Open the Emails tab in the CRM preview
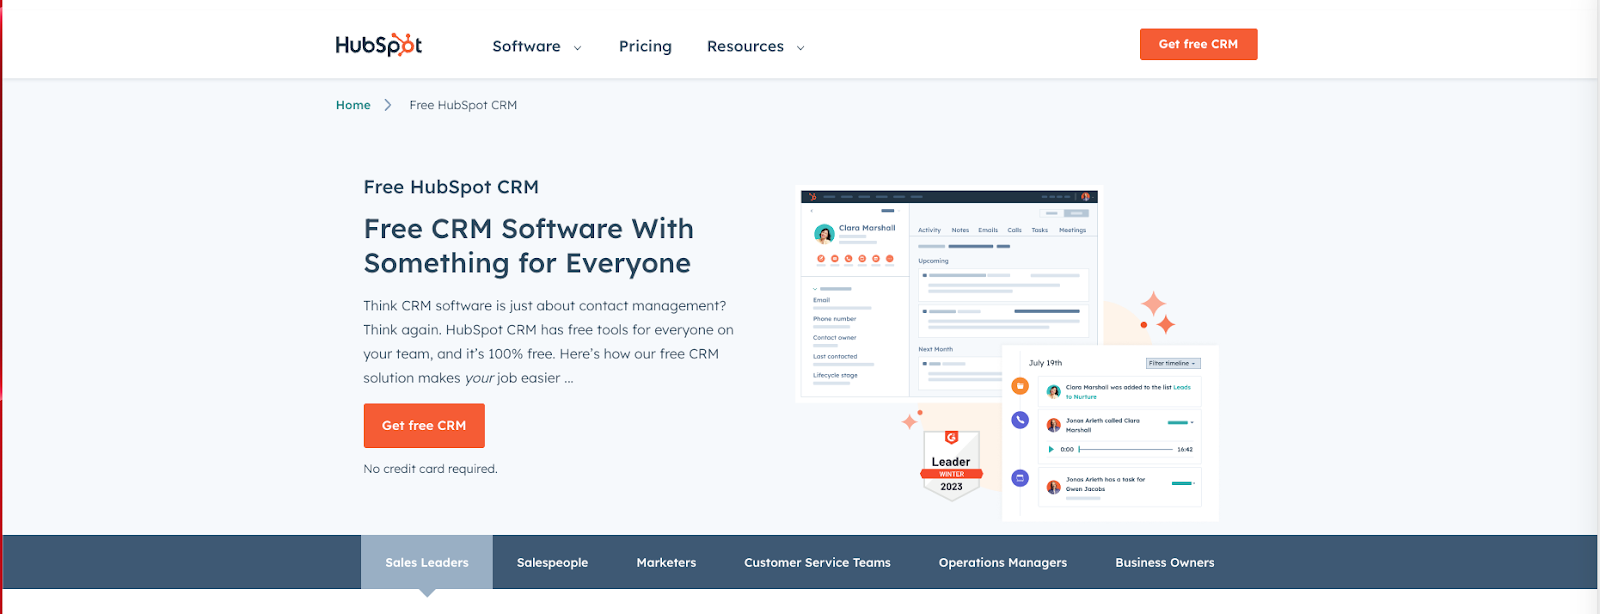This screenshot has height=614, width=1600. tap(988, 230)
